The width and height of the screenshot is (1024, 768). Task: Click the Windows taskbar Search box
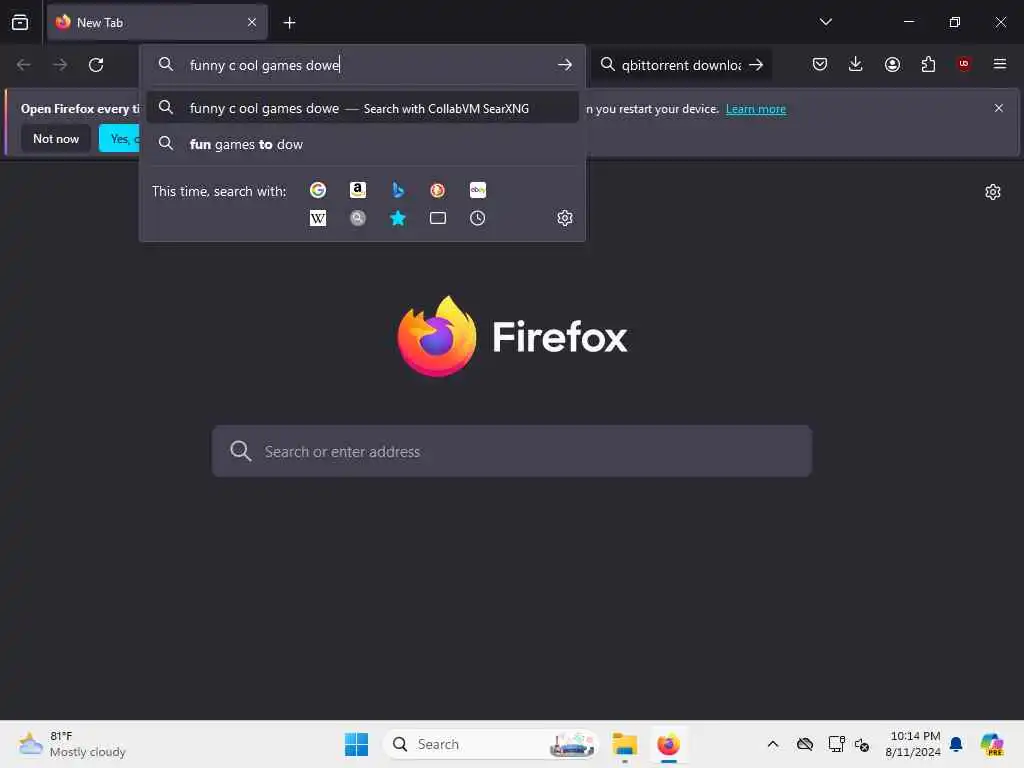pos(491,744)
